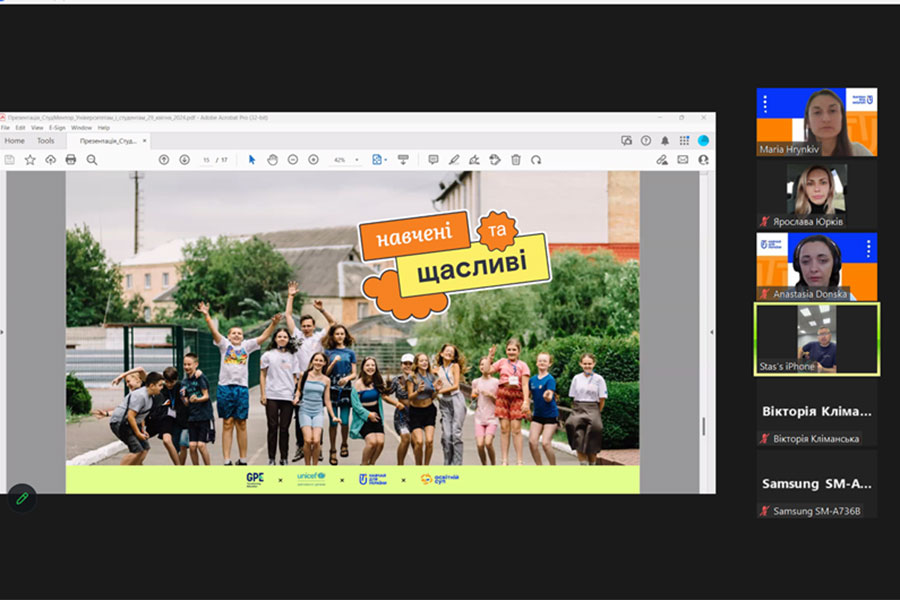The width and height of the screenshot is (900, 600).
Task: Delete with the trash bin icon
Action: 515,160
